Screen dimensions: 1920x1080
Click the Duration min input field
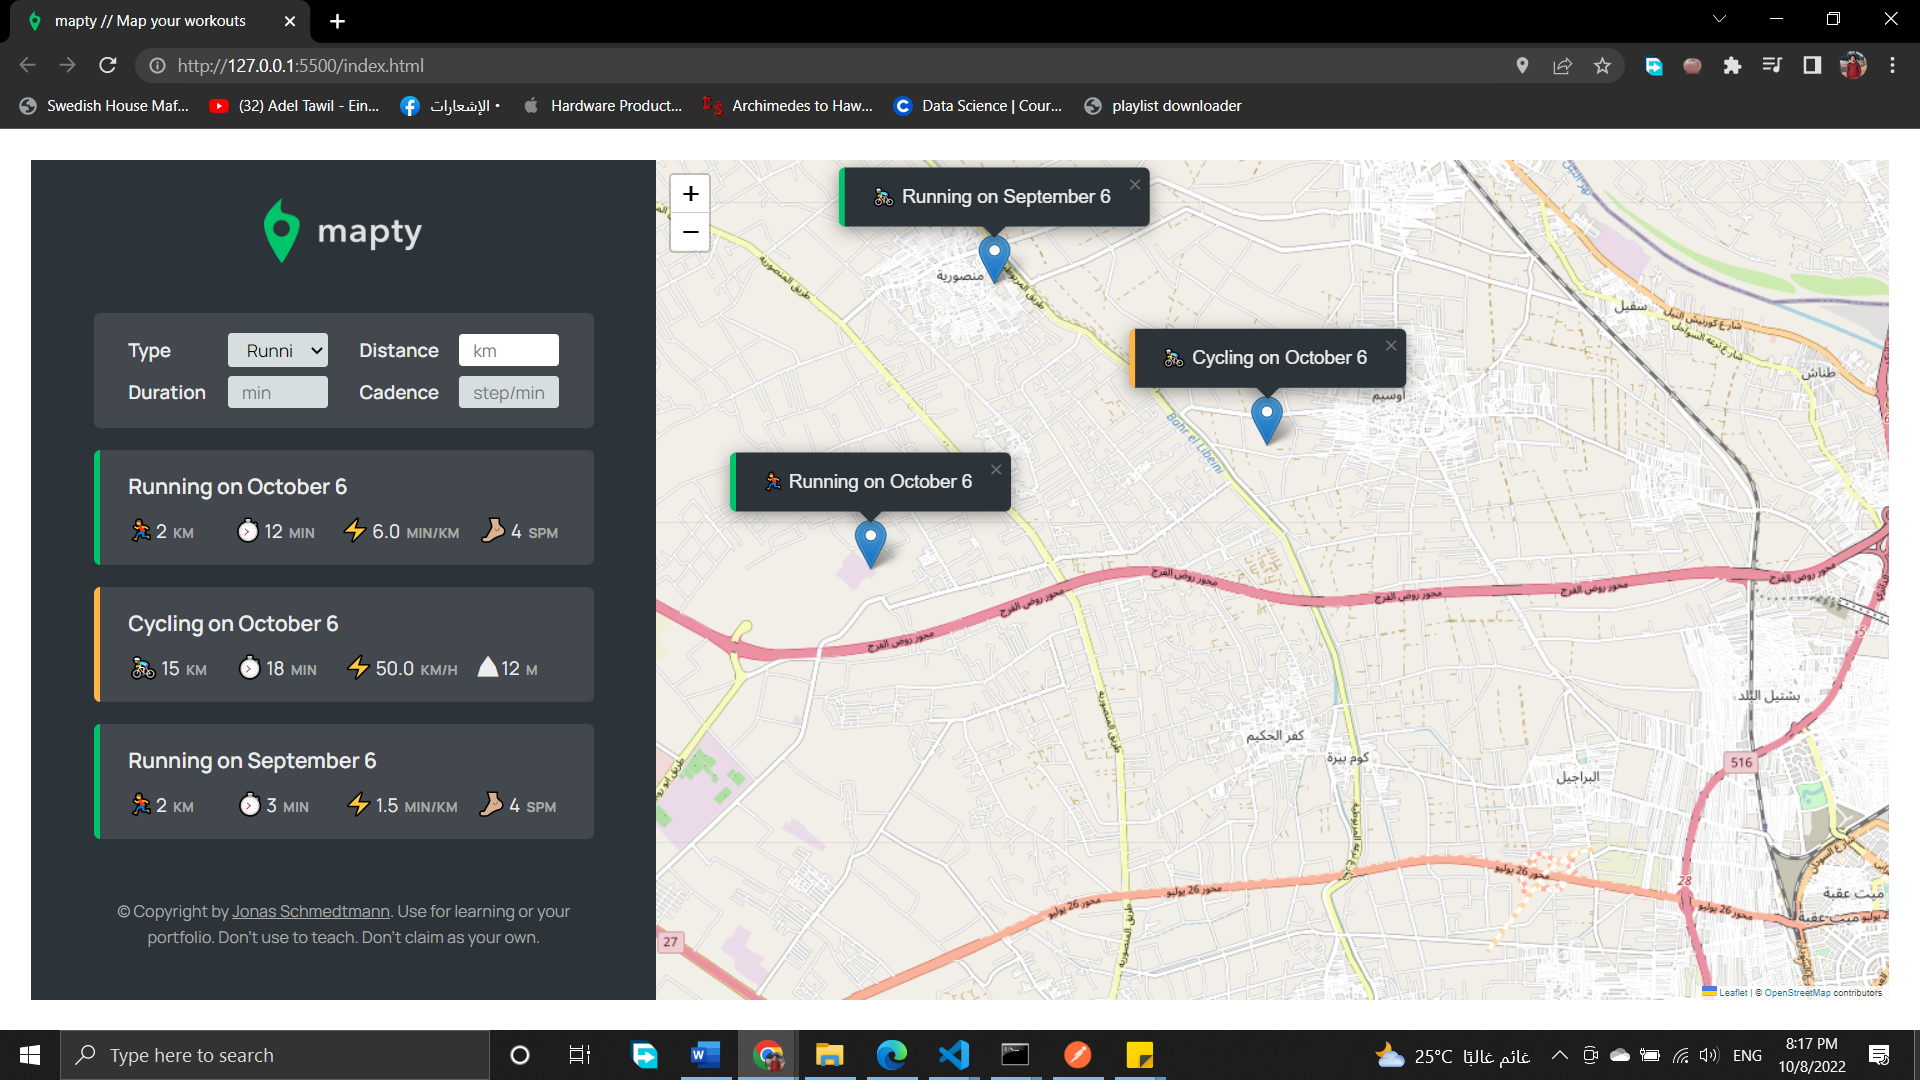[277, 392]
